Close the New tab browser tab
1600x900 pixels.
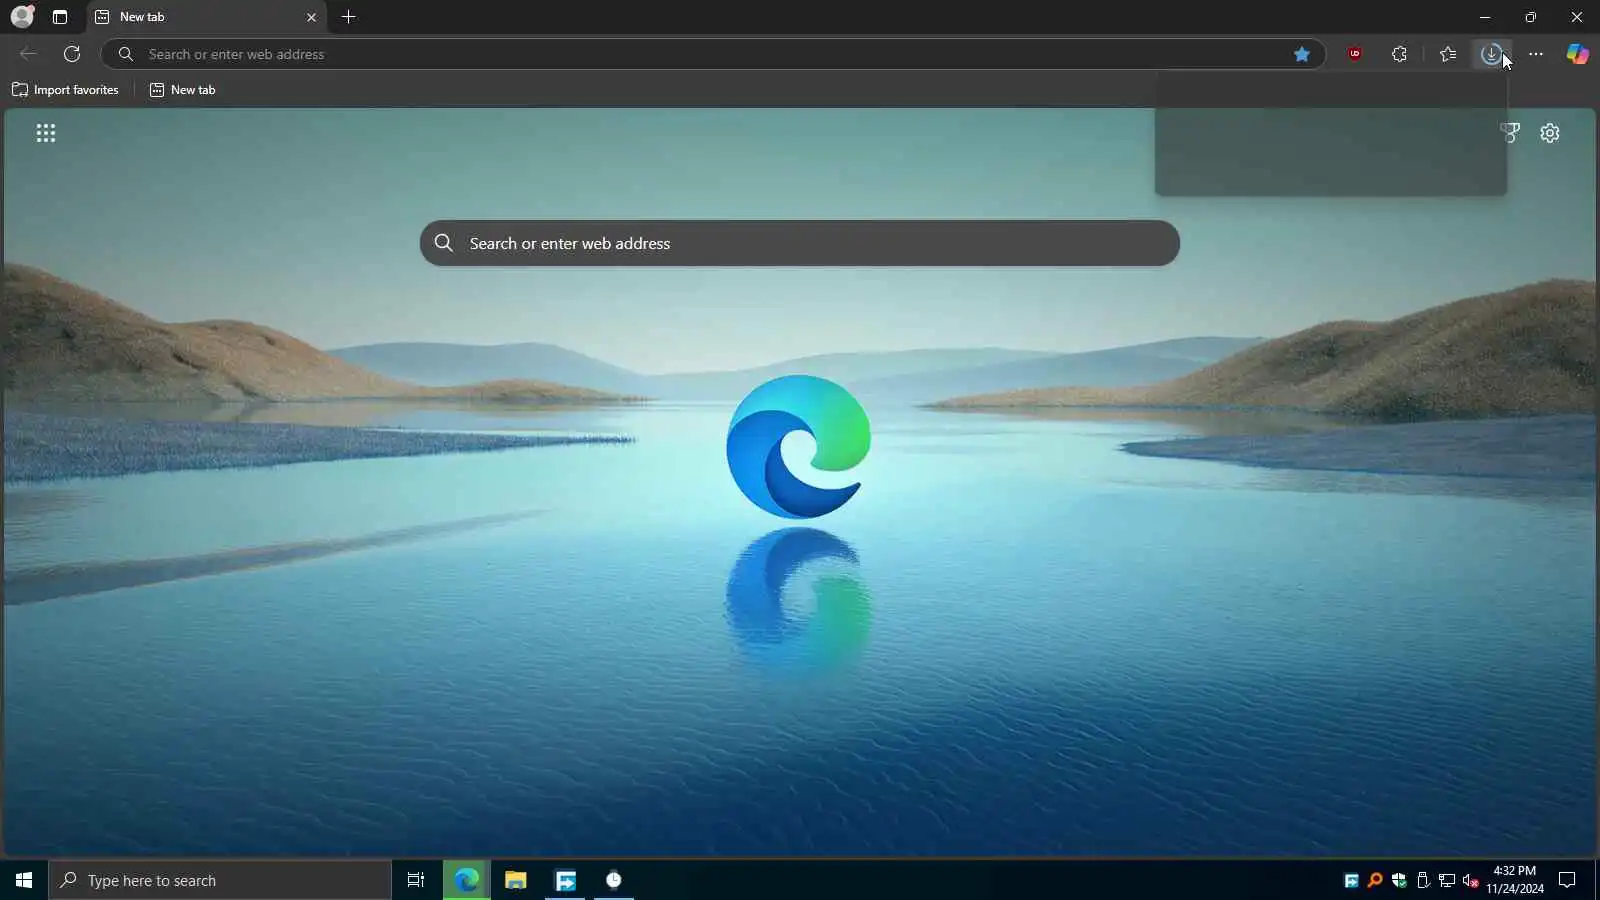click(x=311, y=17)
